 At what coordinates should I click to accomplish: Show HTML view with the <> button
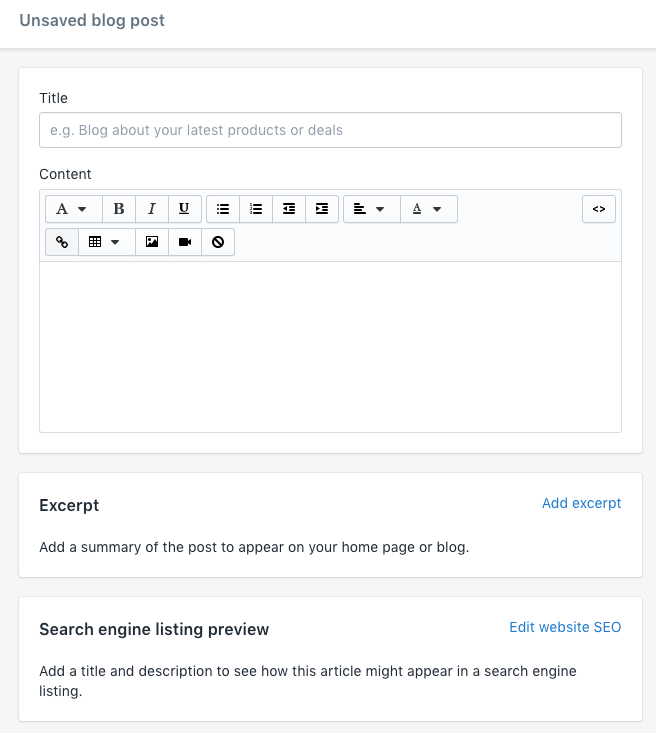tap(599, 209)
